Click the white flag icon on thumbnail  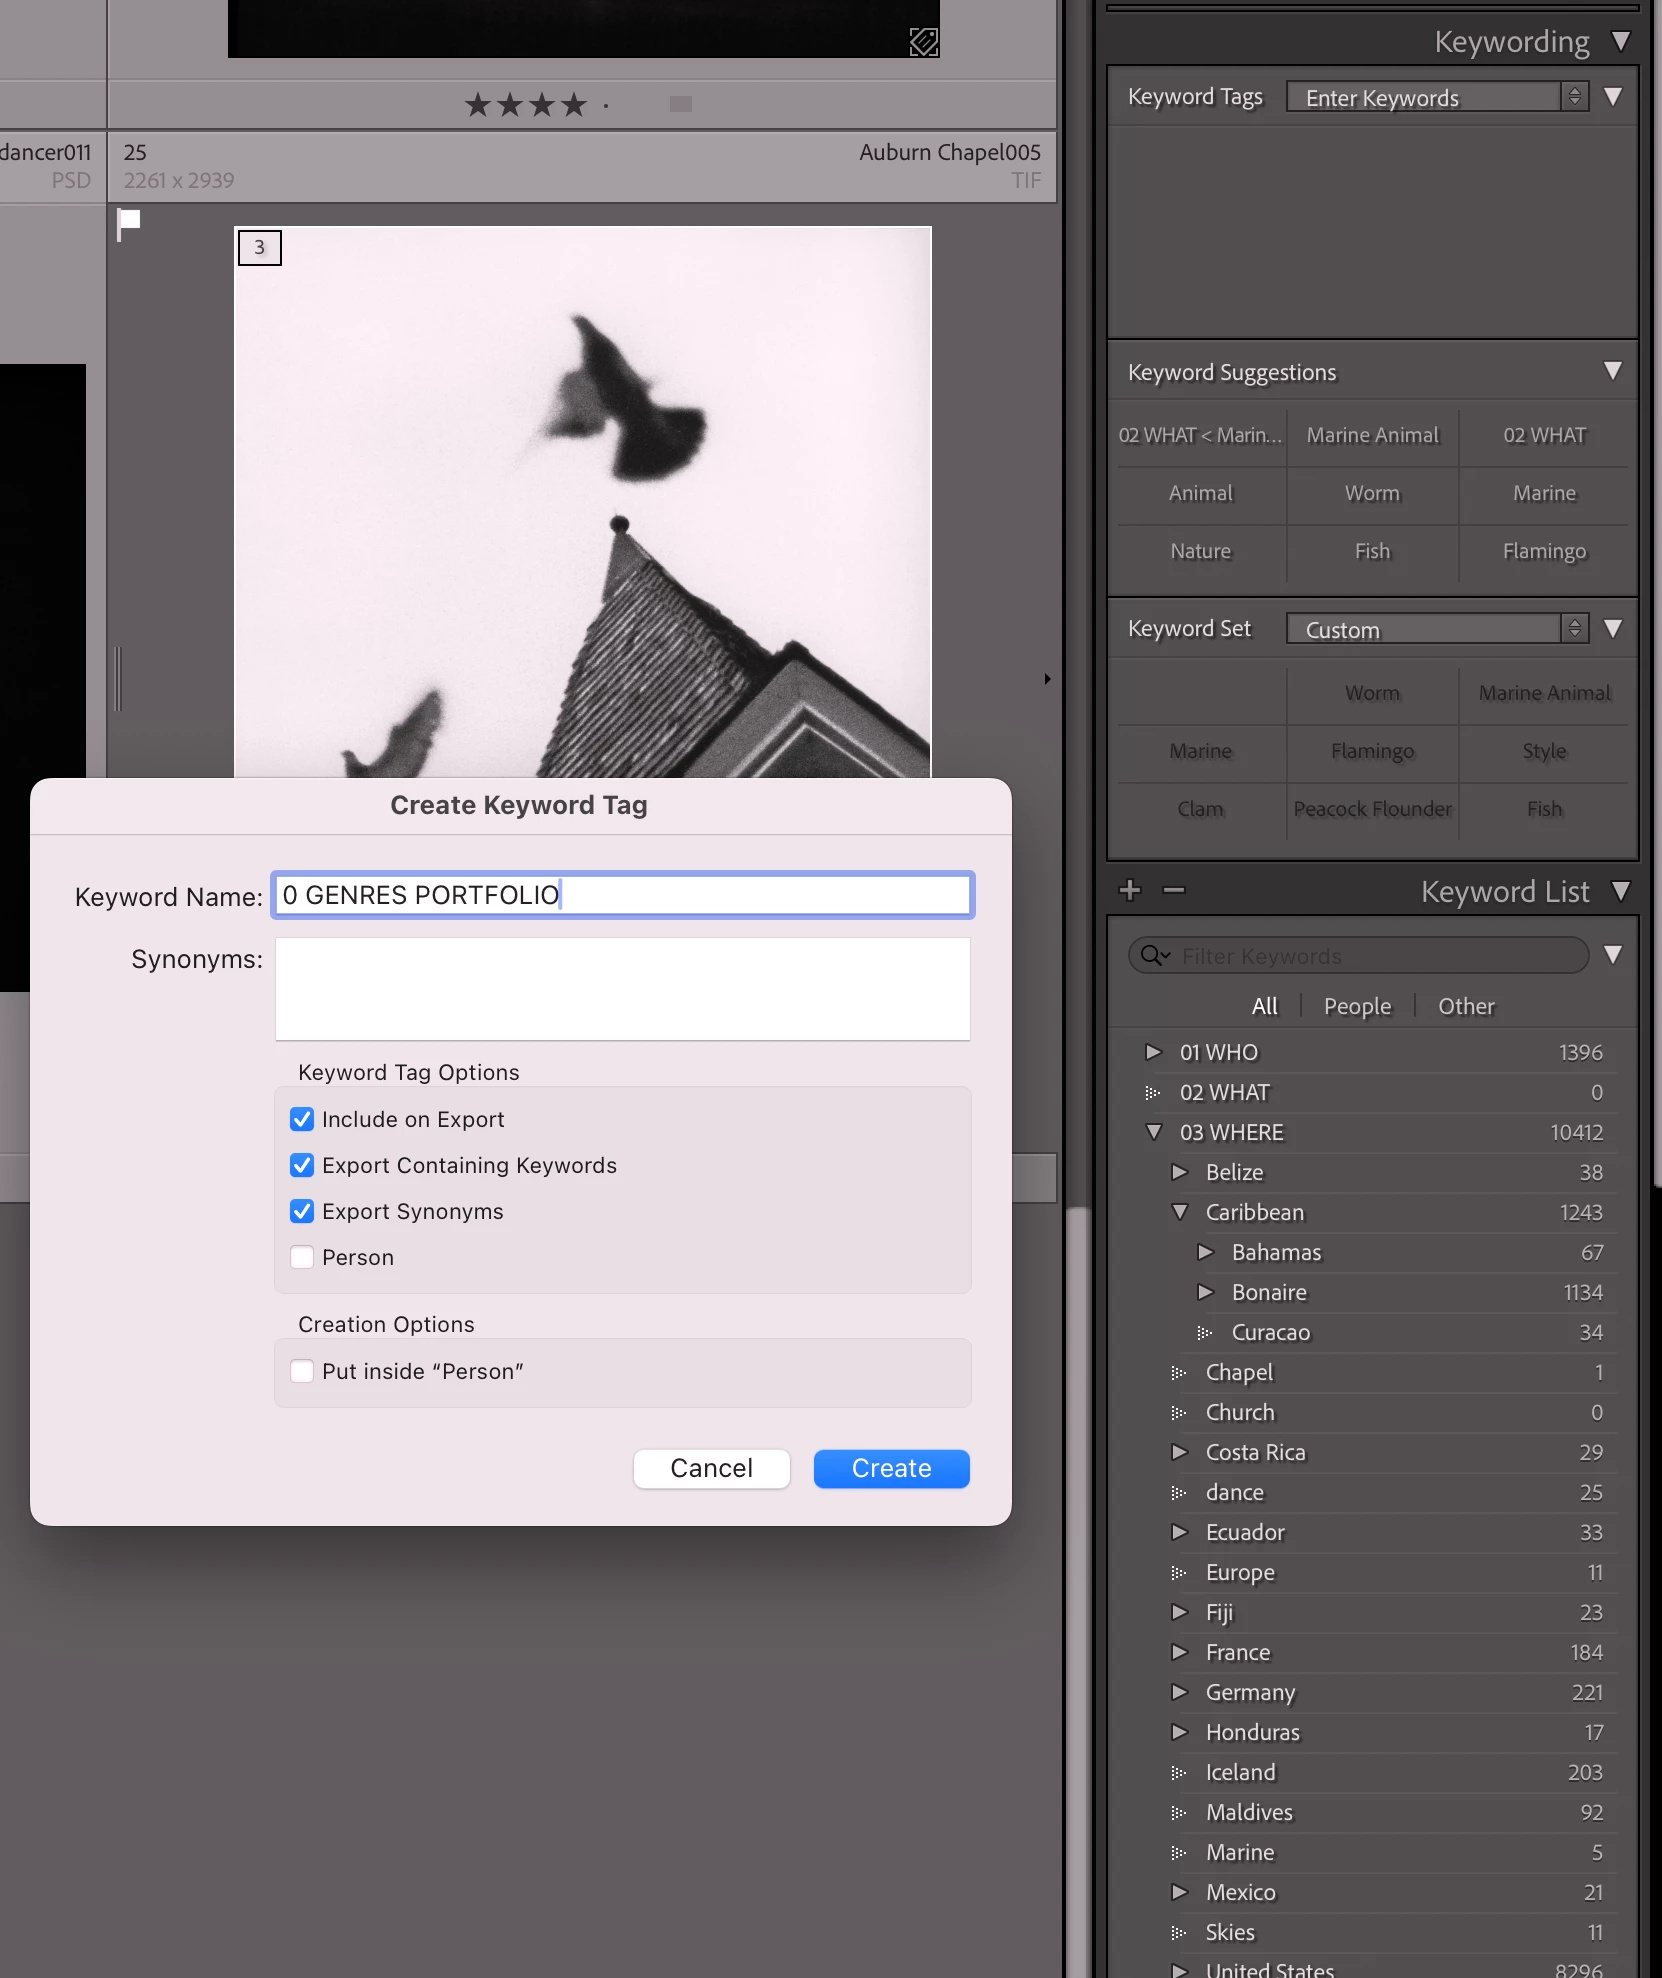coord(128,223)
